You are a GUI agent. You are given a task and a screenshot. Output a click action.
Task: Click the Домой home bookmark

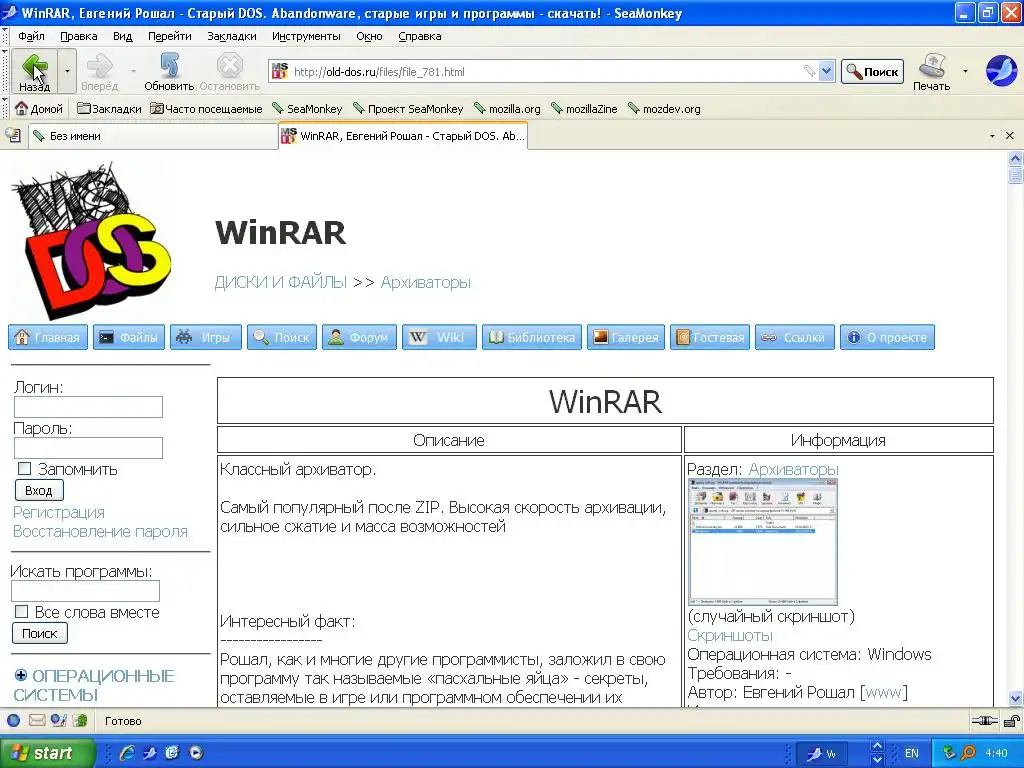pyautogui.click(x=39, y=109)
